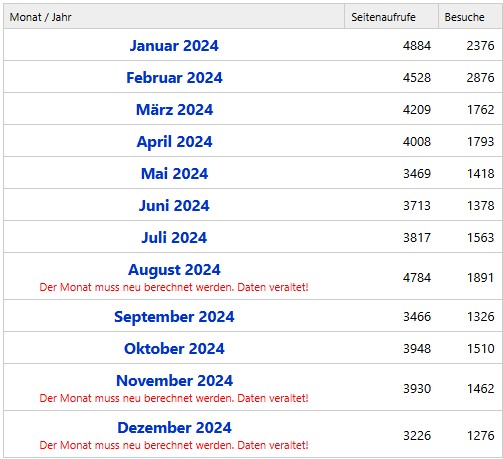Select Juli 2024 in the table
The width and height of the screenshot is (503, 459).
[174, 237]
